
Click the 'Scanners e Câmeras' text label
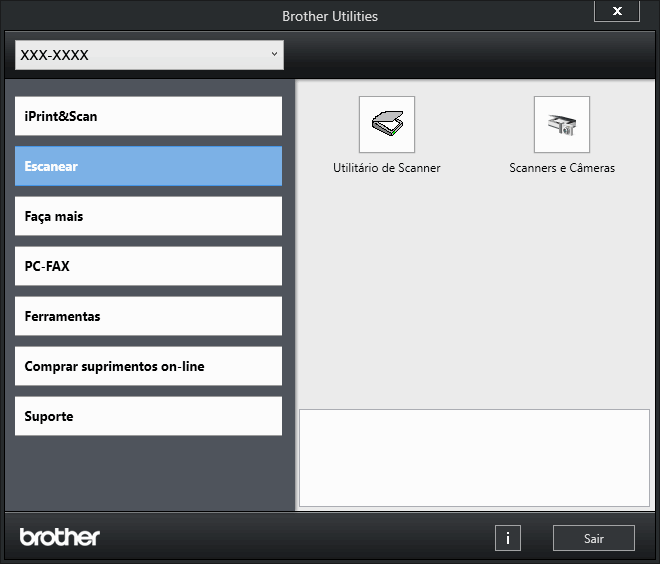pos(561,168)
